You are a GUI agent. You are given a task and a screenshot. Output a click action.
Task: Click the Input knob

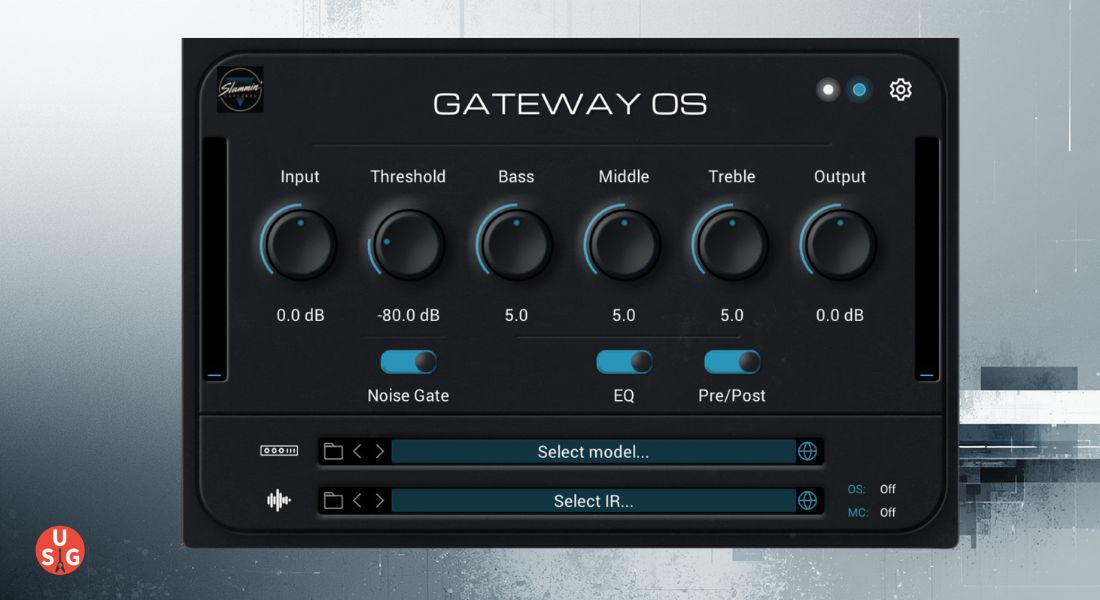click(300, 244)
